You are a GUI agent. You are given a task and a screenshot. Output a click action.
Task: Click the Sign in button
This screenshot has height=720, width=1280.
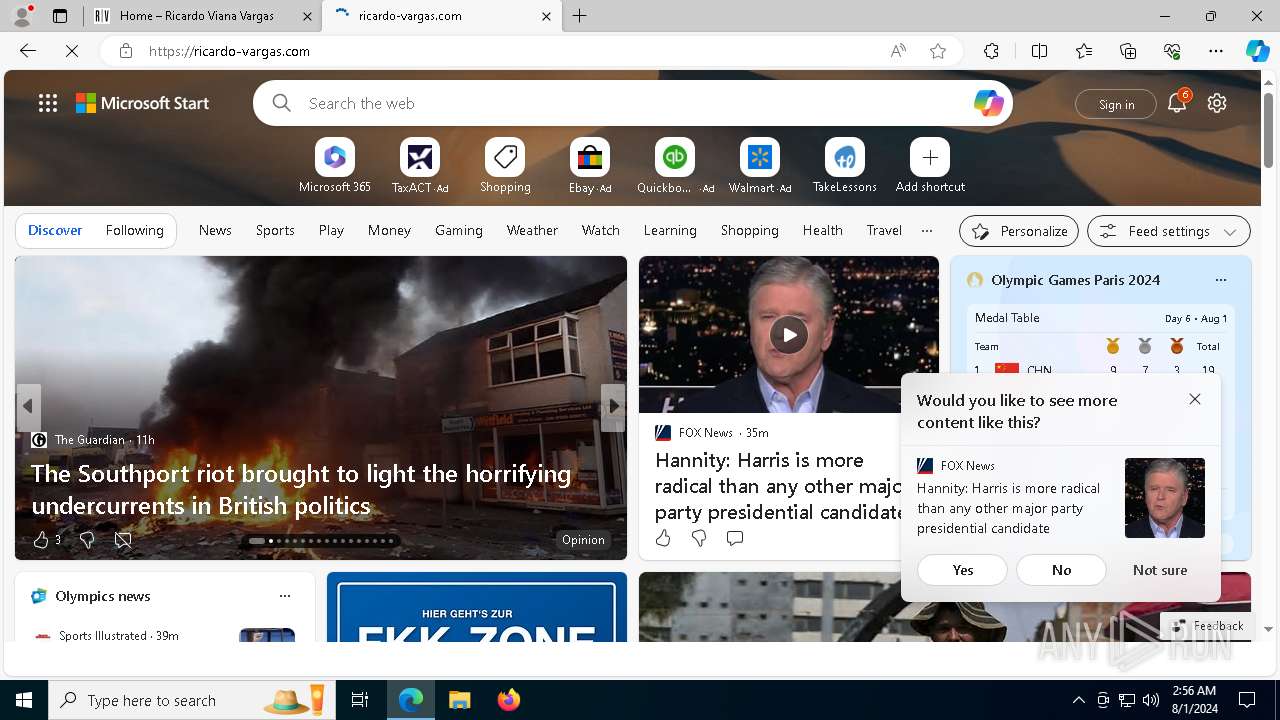[x=1116, y=104]
